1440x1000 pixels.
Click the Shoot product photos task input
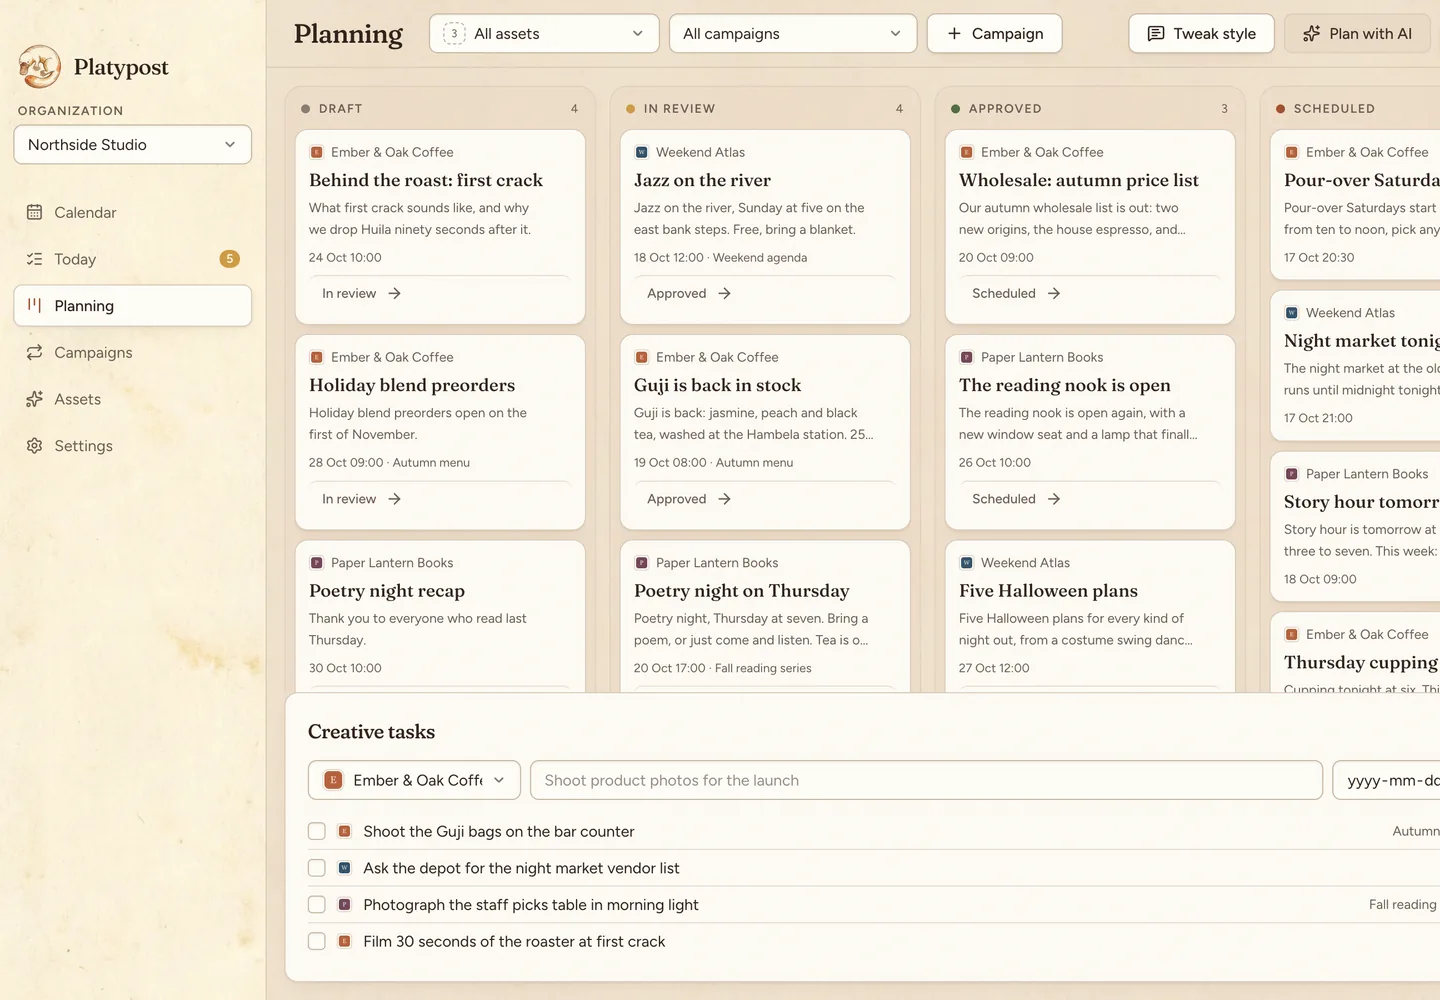click(926, 780)
